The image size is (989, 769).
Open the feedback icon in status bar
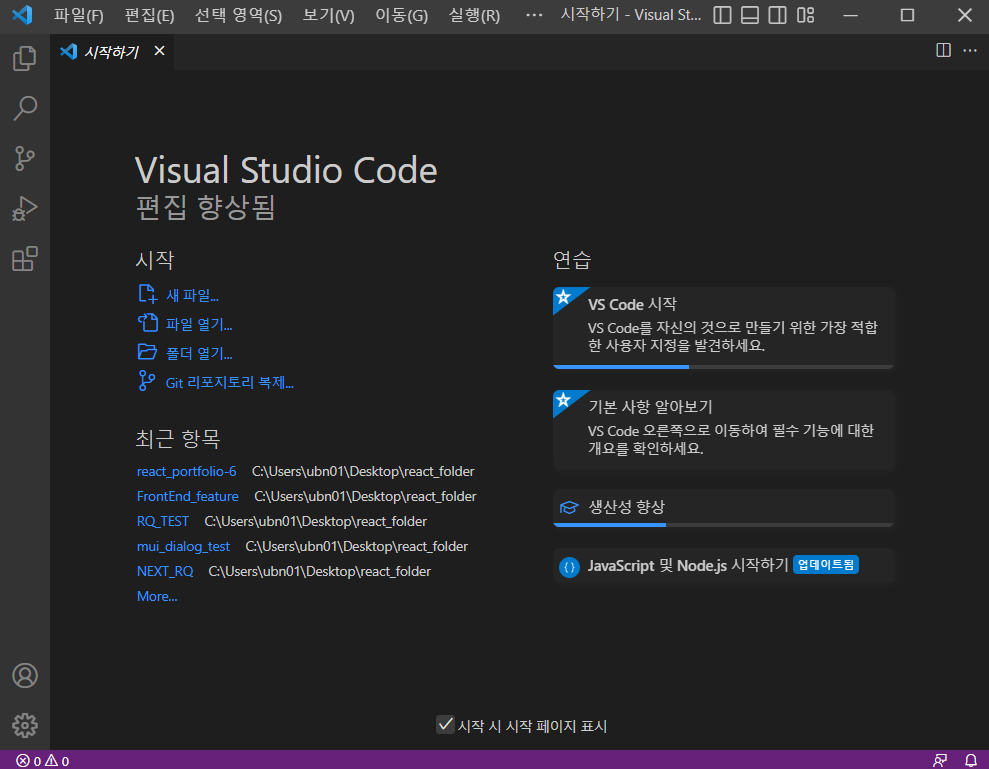click(x=940, y=761)
